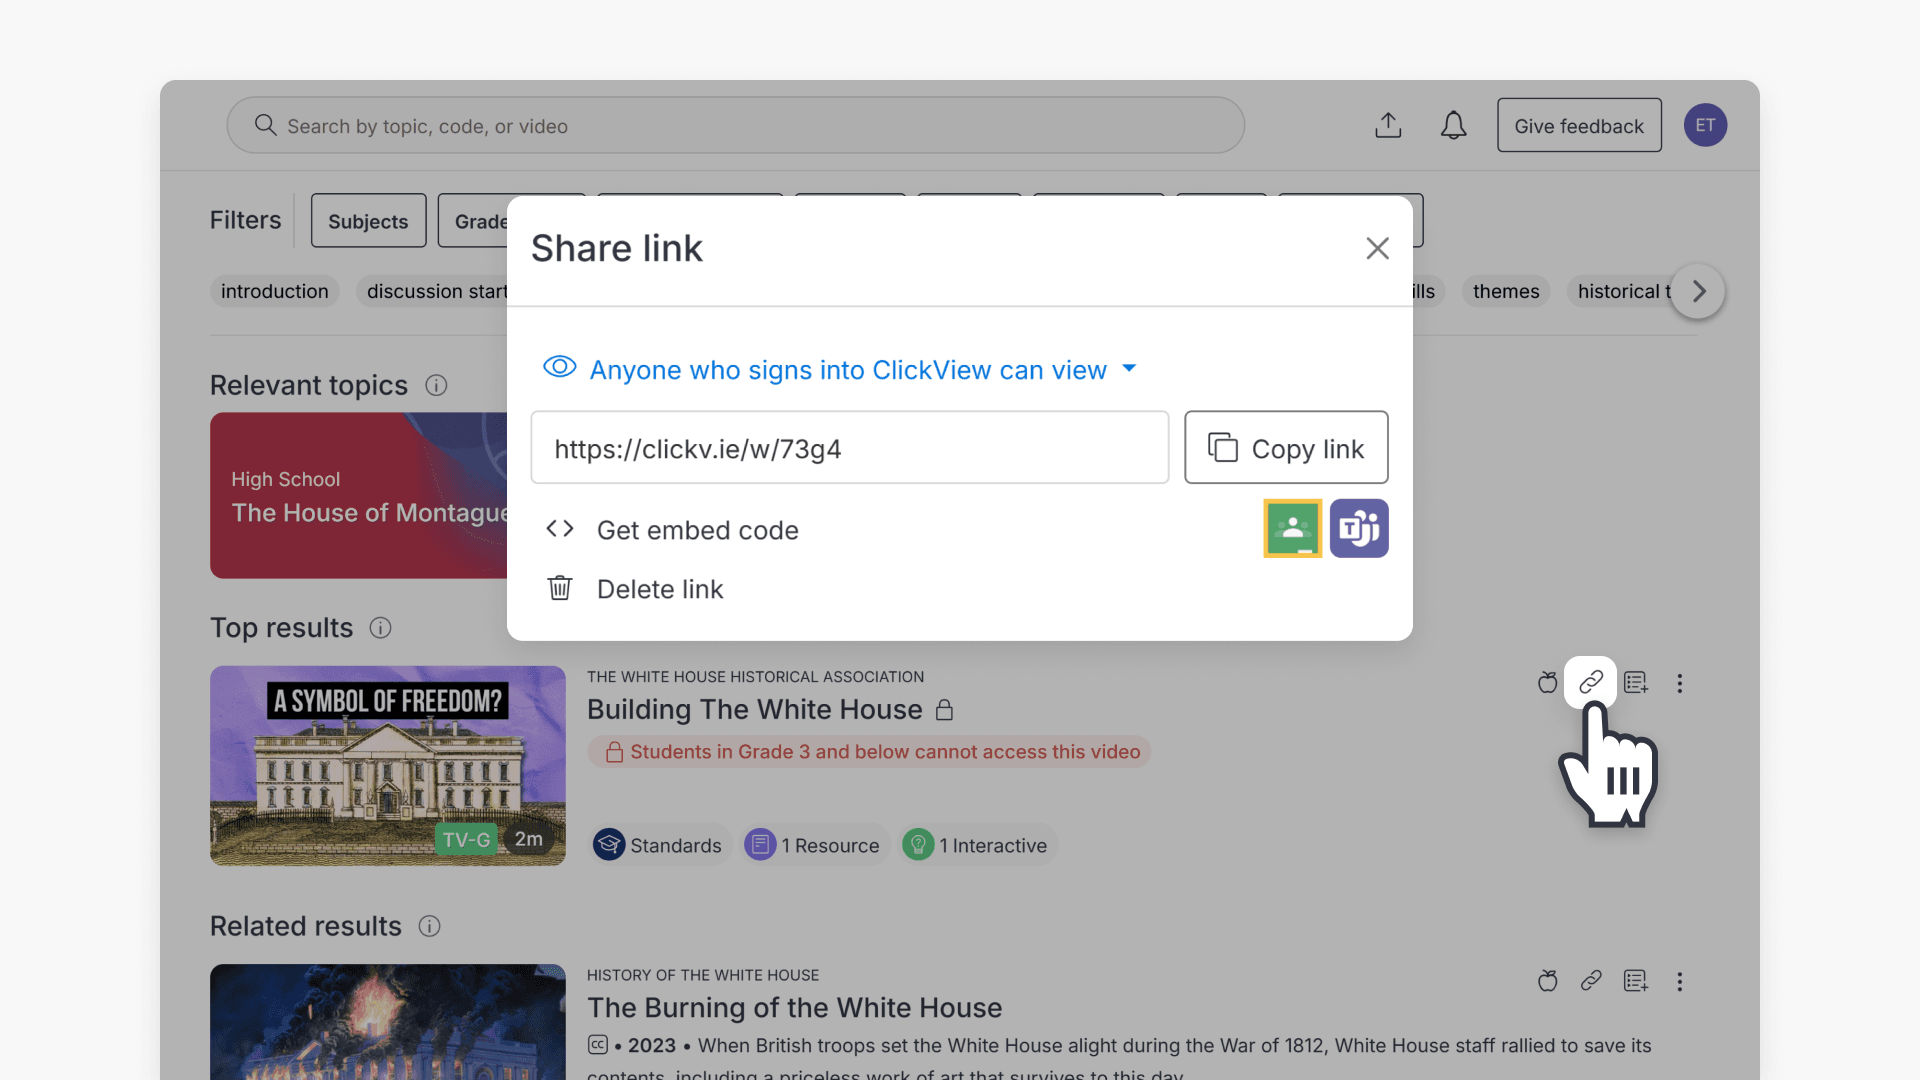Viewport: 1920px width, 1080px height.
Task: Click the right chevron to reveal more topic tags
Action: (1697, 291)
